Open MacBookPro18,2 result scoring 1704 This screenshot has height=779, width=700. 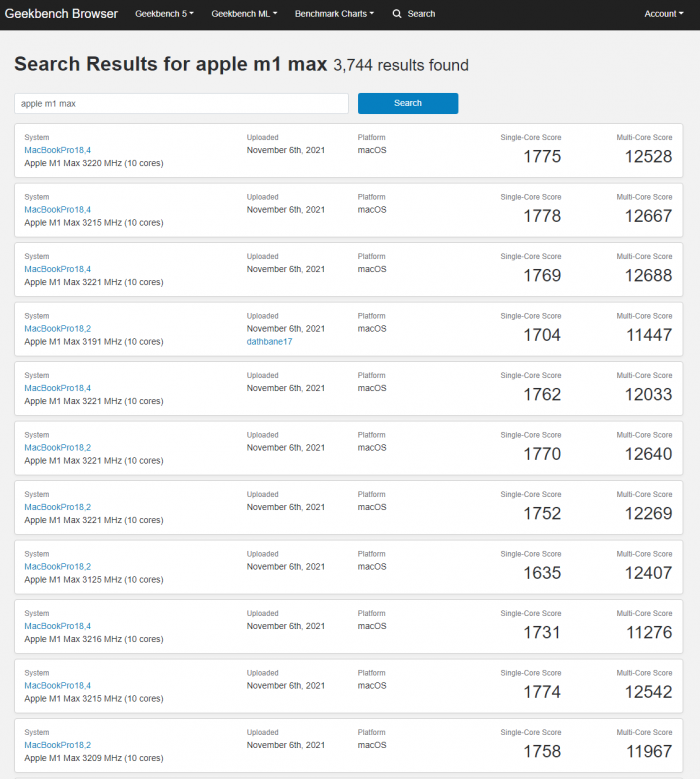[x=58, y=328]
